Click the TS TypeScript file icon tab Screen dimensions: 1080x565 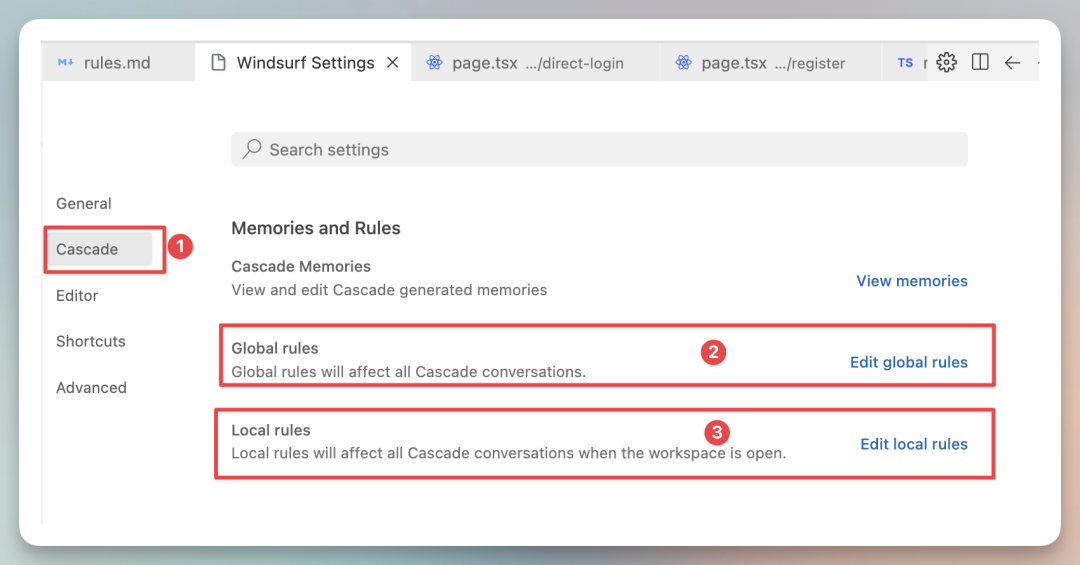(x=905, y=63)
